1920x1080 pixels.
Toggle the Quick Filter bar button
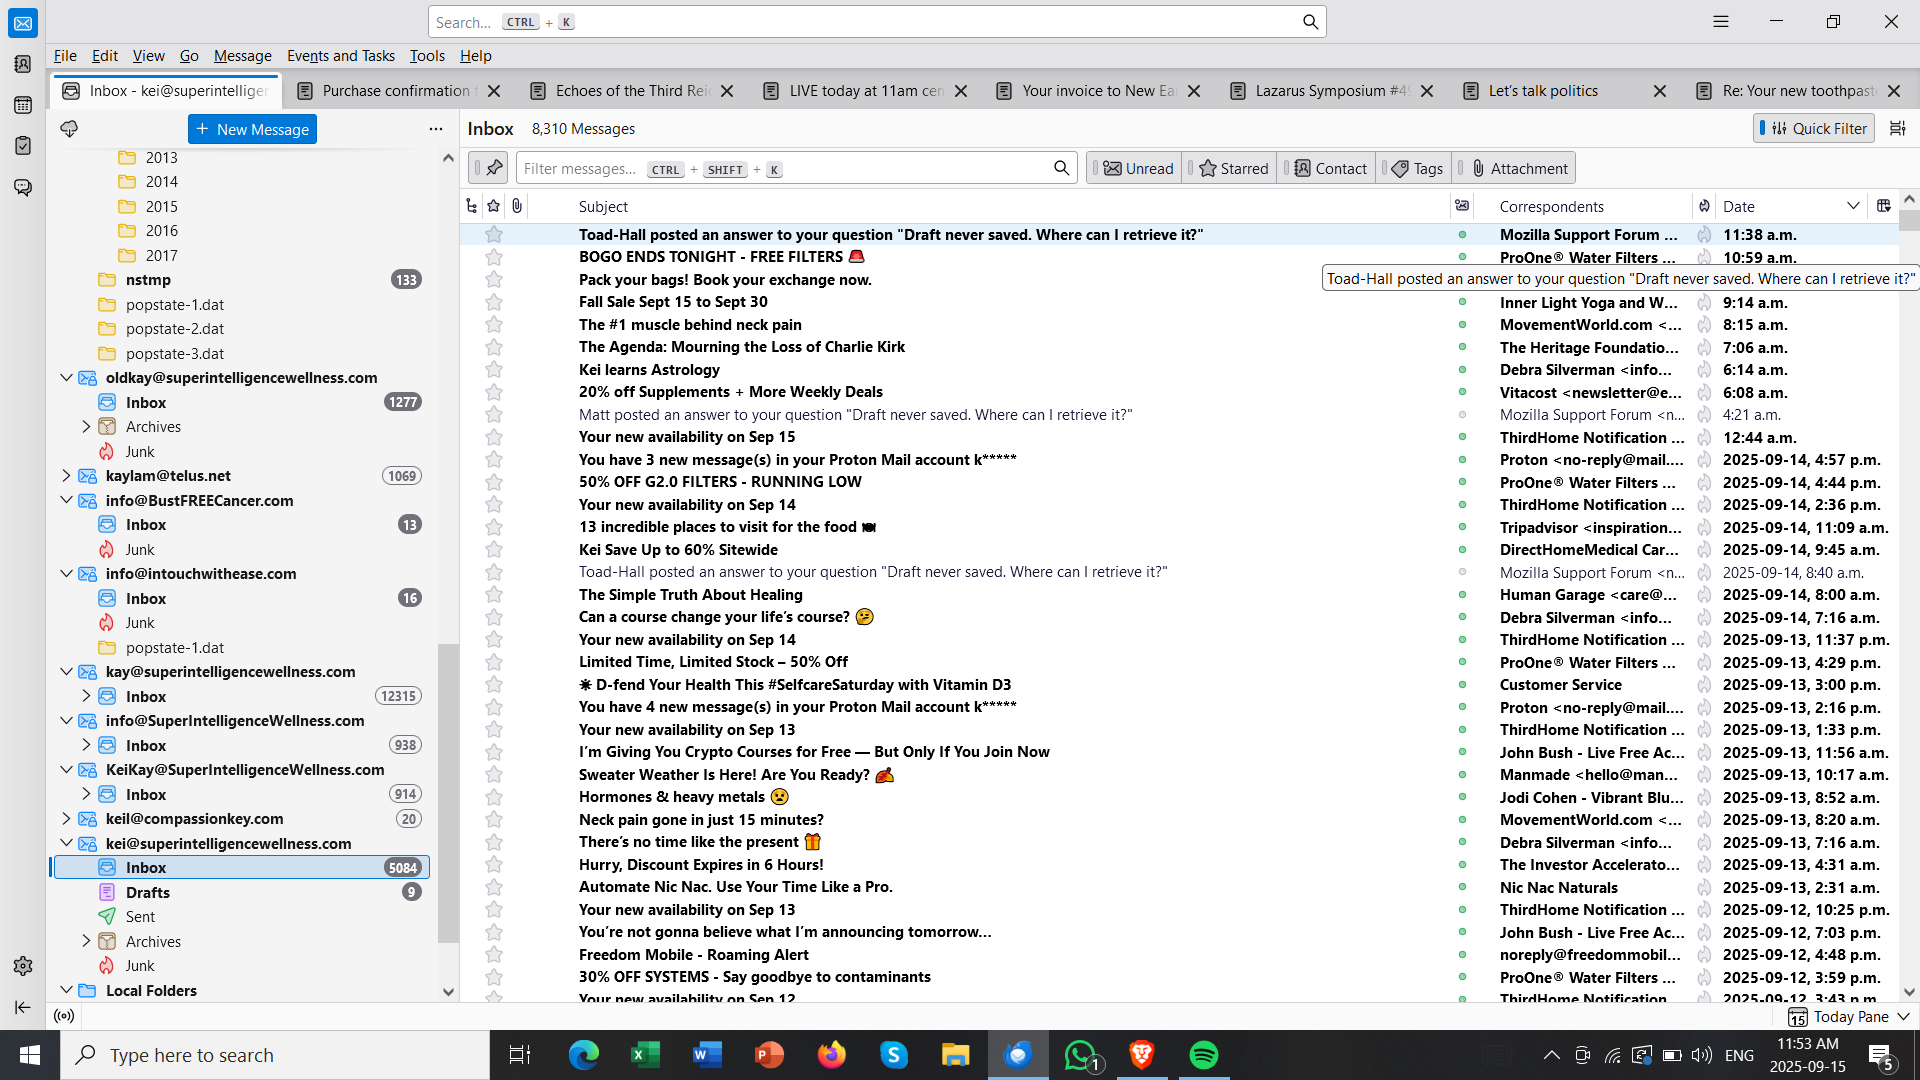(x=1815, y=128)
